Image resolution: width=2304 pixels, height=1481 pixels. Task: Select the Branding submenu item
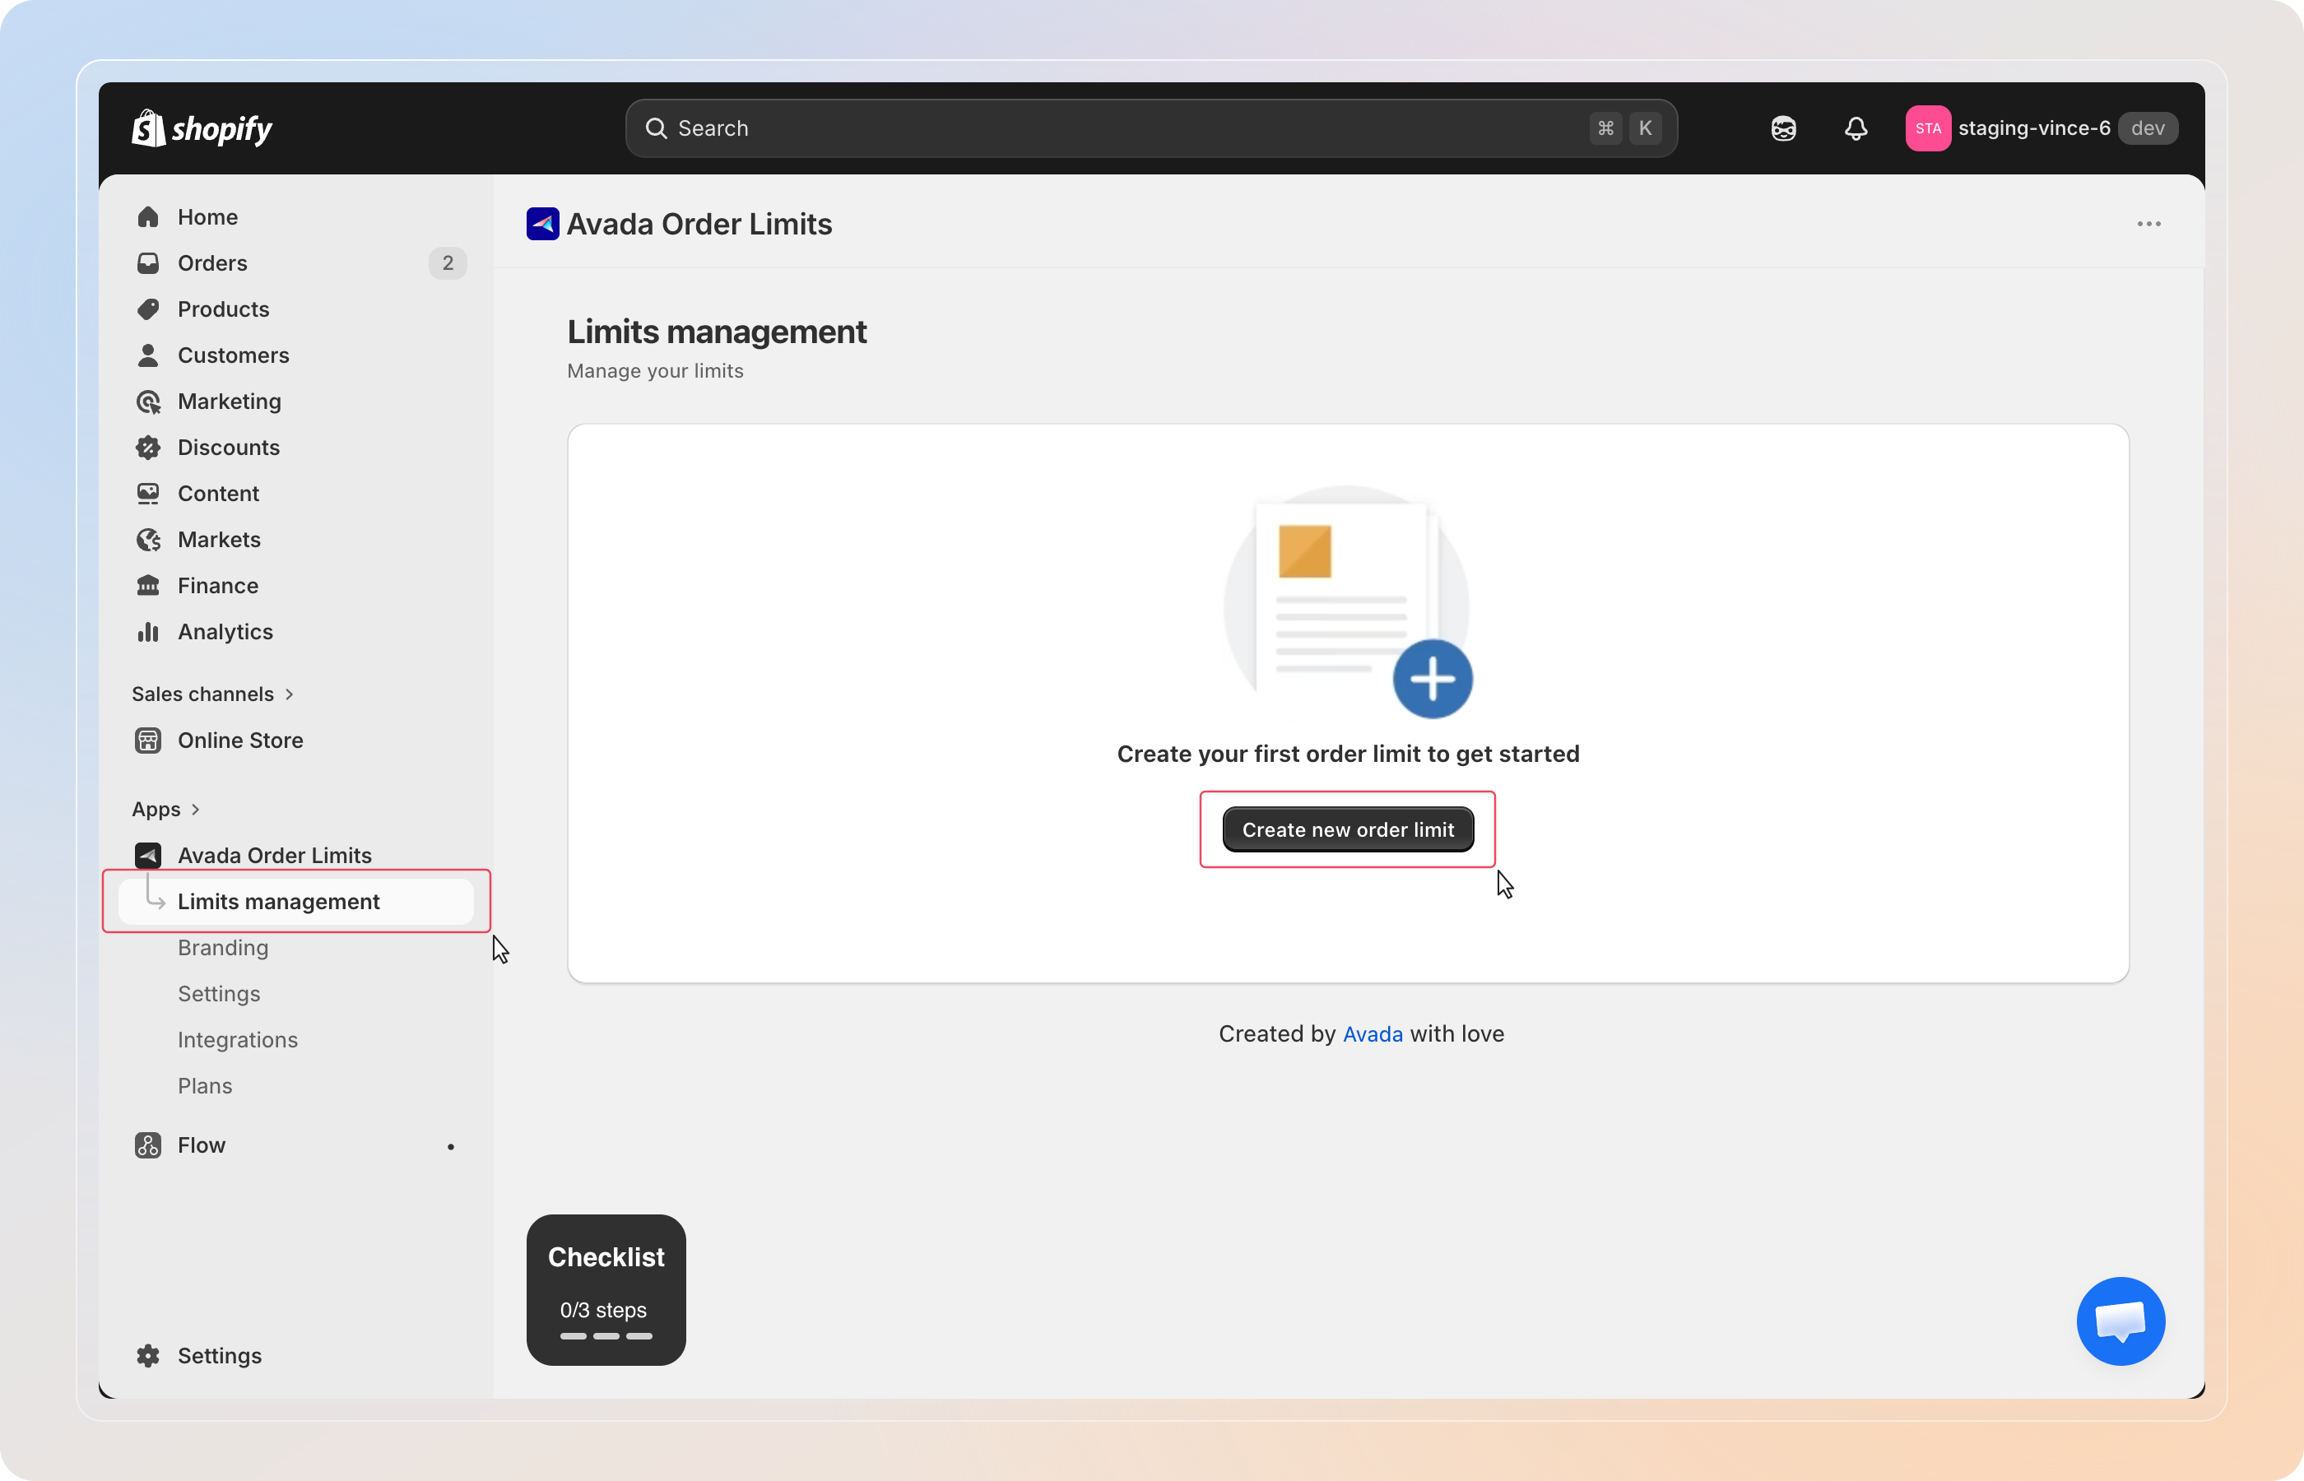click(x=223, y=947)
